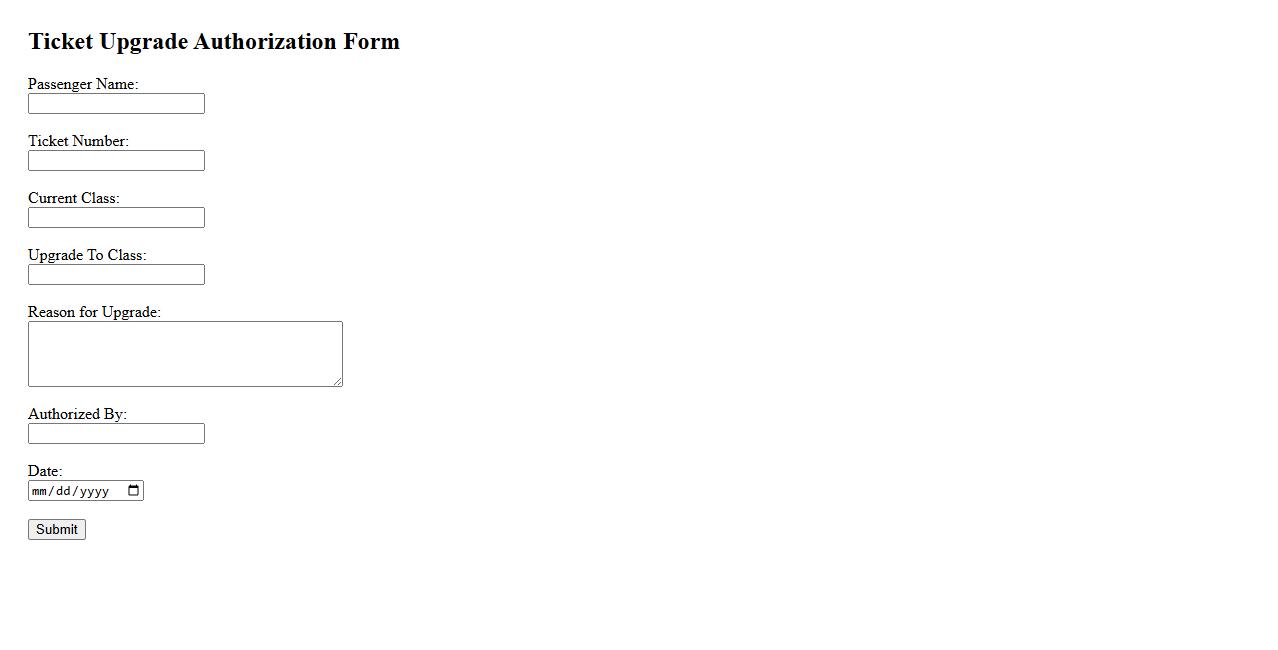Select the month segment of the date
Viewport: 1278px width, 650px height.
40,491
